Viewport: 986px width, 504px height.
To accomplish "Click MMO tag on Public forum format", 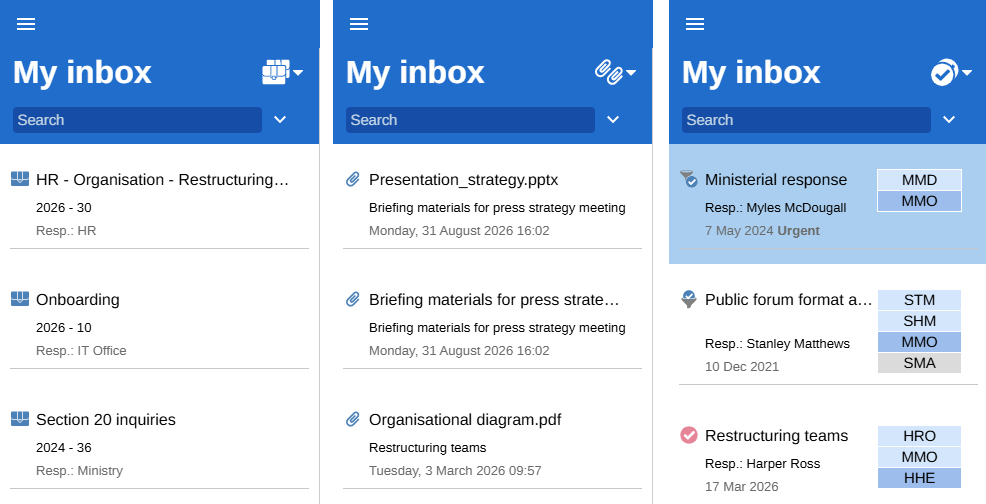I will click(919, 342).
